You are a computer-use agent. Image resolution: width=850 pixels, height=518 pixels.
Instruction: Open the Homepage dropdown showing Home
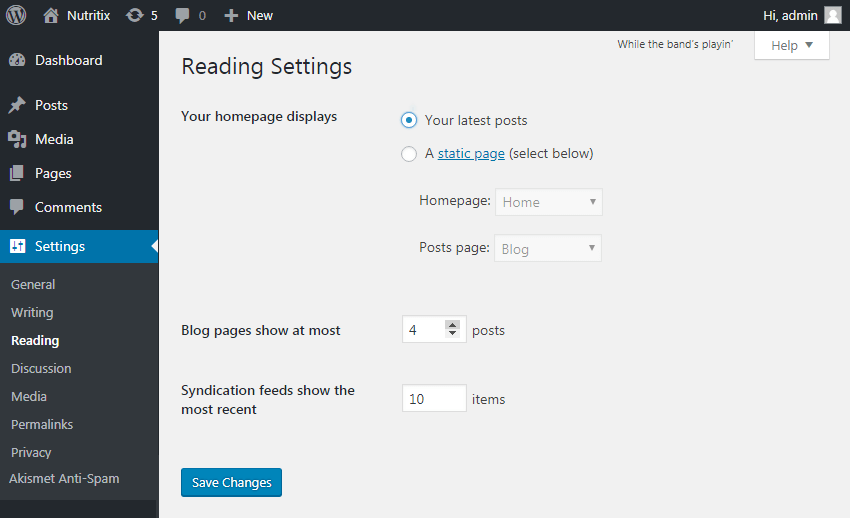pos(549,202)
